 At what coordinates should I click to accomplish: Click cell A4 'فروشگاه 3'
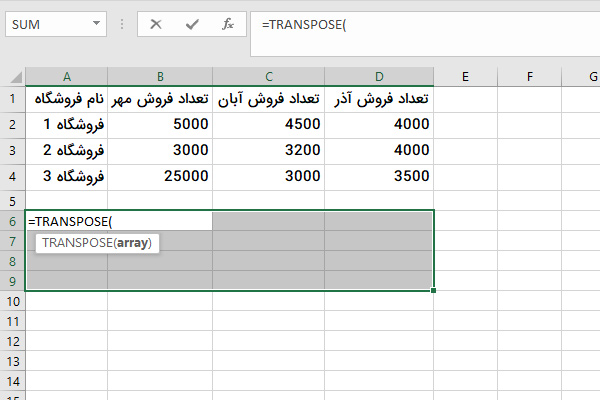coord(67,178)
